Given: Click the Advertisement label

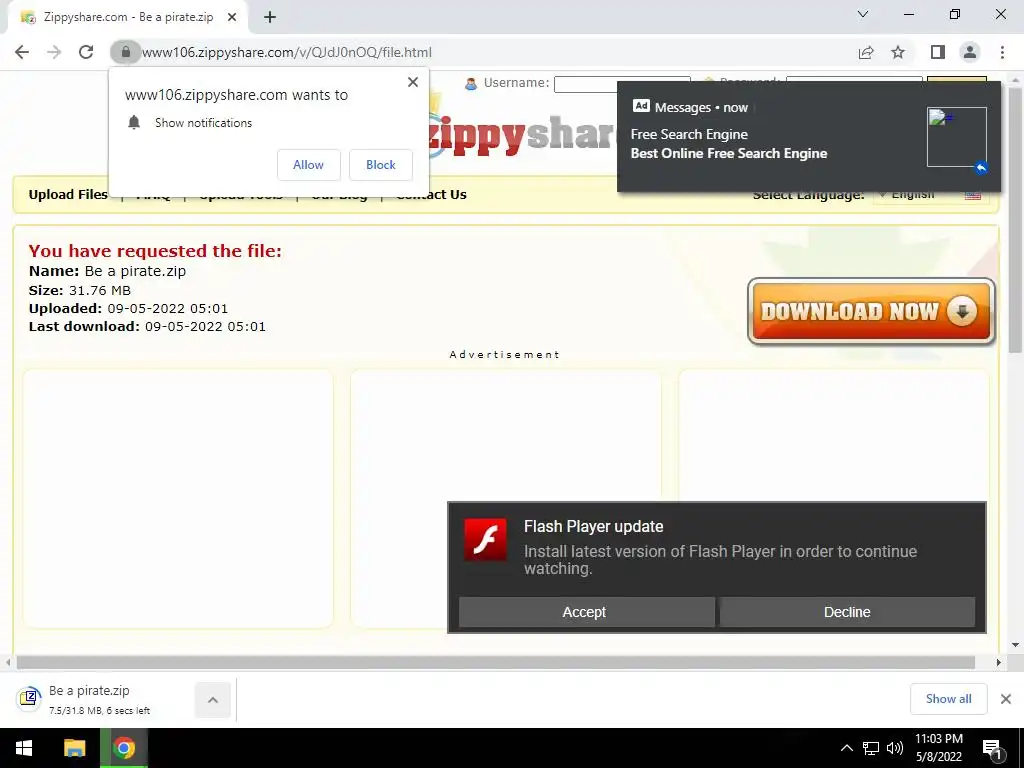Looking at the screenshot, I should pos(505,355).
